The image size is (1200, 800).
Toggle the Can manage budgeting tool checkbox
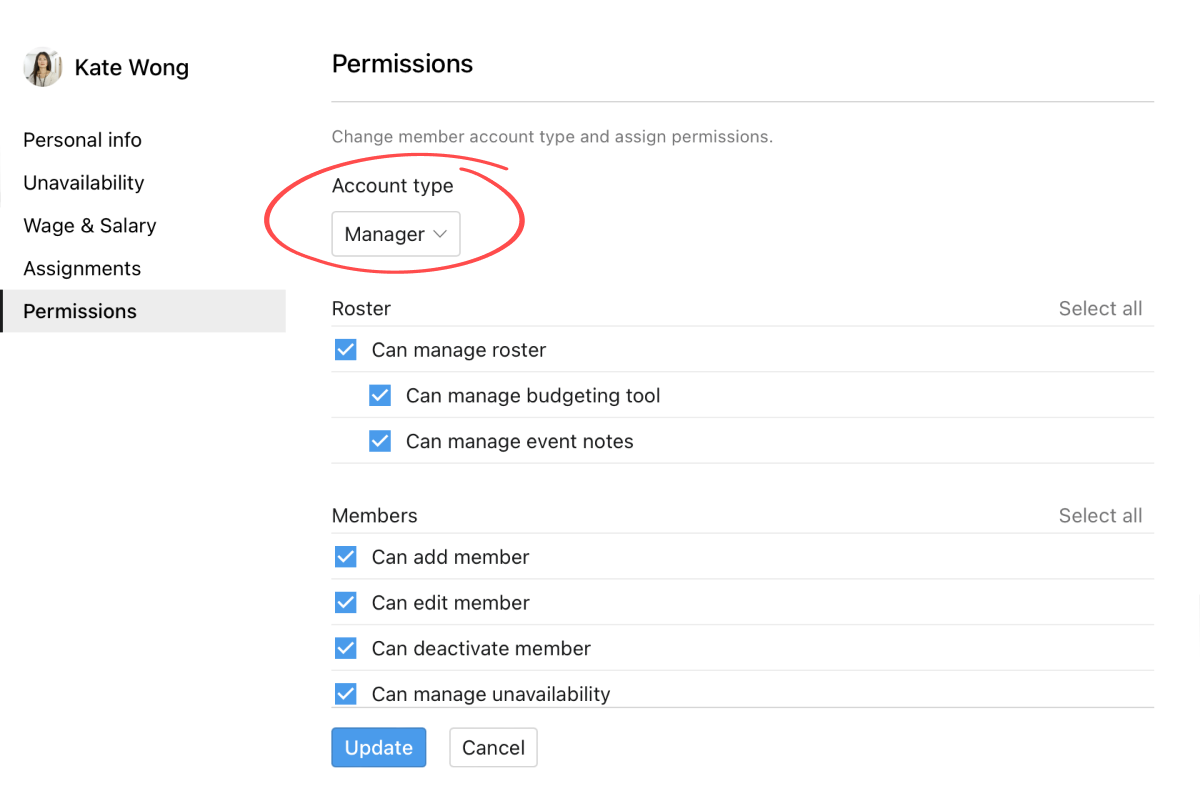(x=380, y=395)
